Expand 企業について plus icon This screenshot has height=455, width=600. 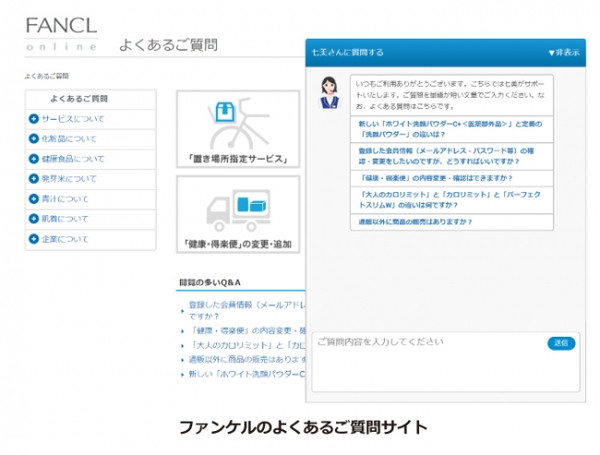point(34,239)
